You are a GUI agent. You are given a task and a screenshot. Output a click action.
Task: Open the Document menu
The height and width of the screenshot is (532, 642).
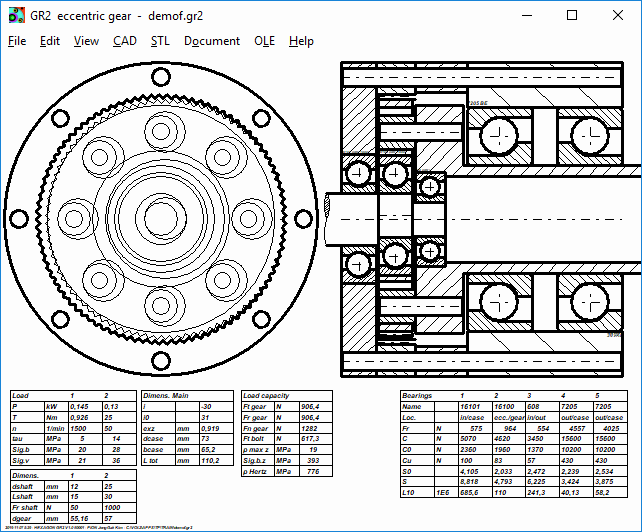[x=212, y=41]
